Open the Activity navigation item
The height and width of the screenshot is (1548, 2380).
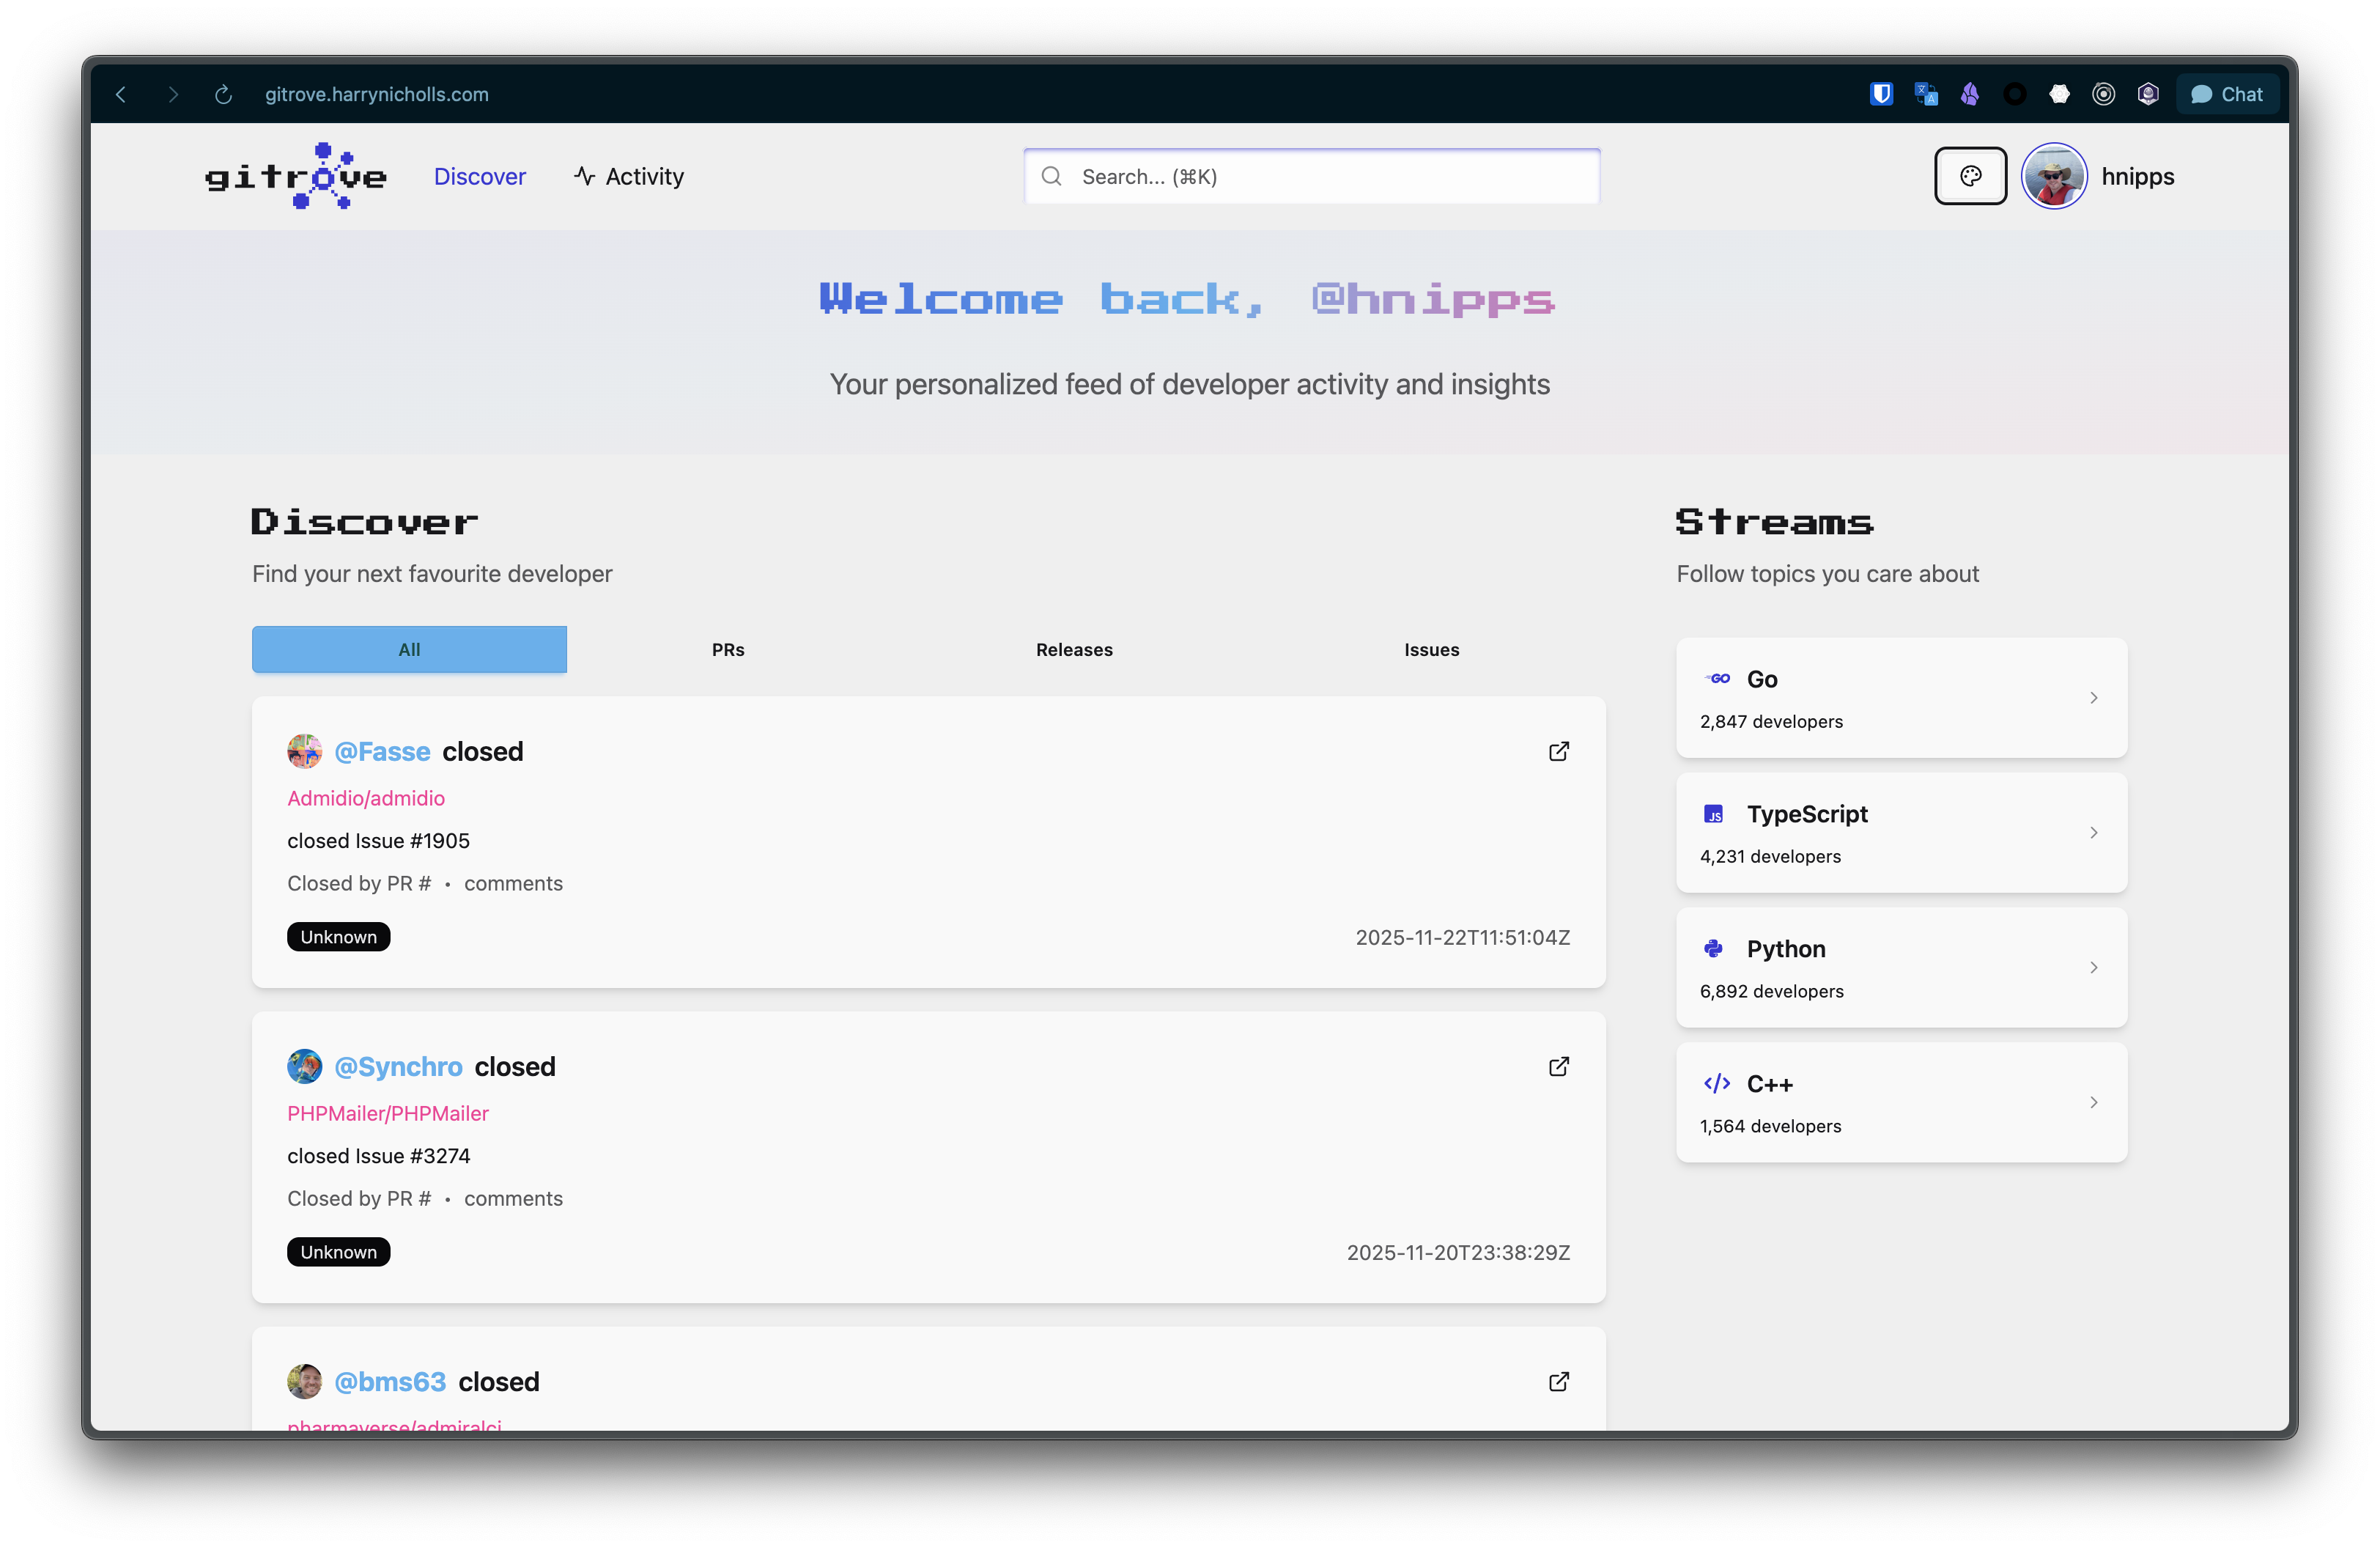coord(629,177)
